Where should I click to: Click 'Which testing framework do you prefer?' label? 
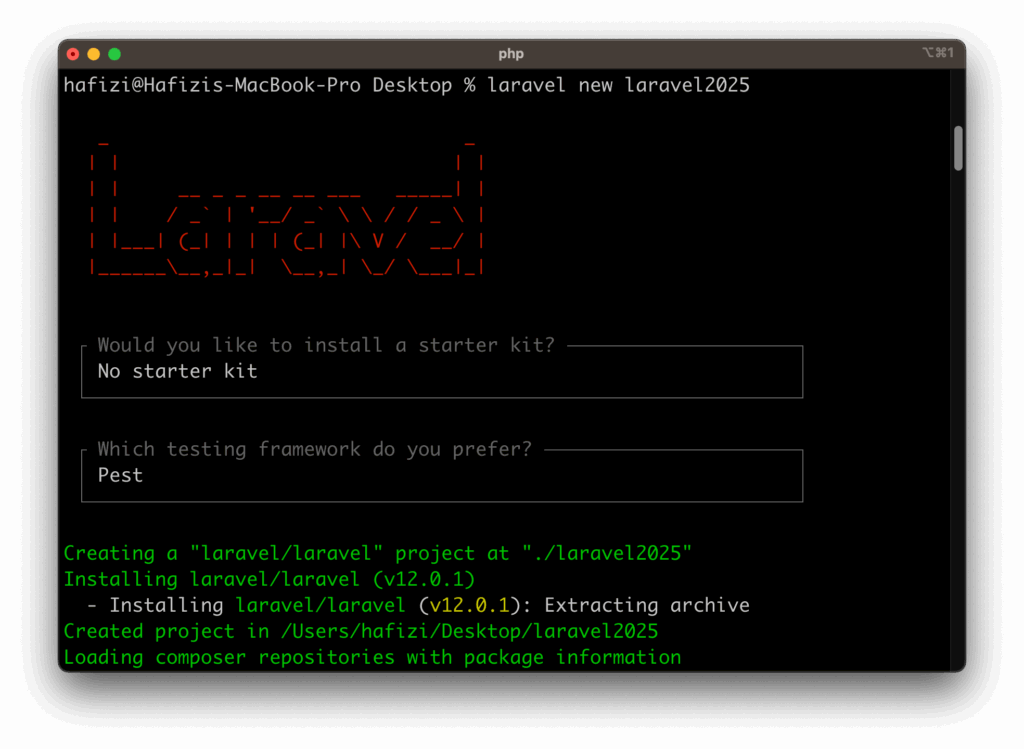(x=315, y=449)
